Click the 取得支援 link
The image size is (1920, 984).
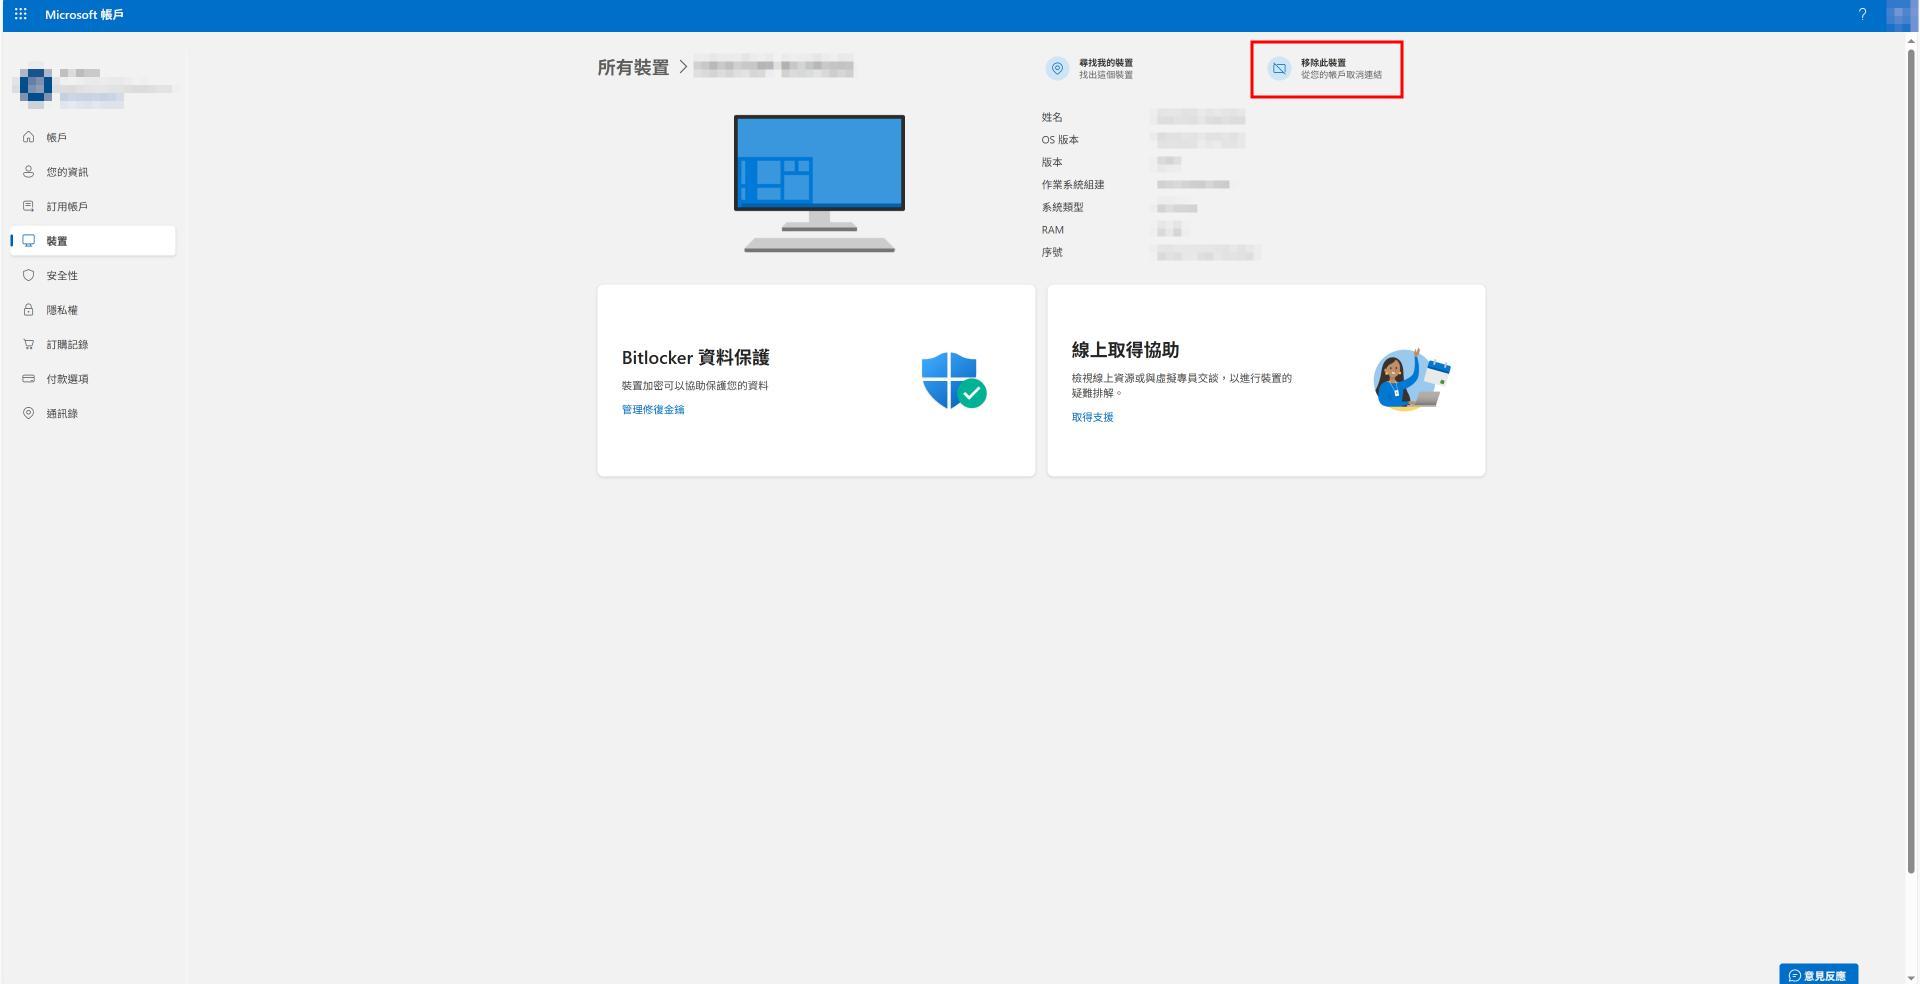point(1092,417)
